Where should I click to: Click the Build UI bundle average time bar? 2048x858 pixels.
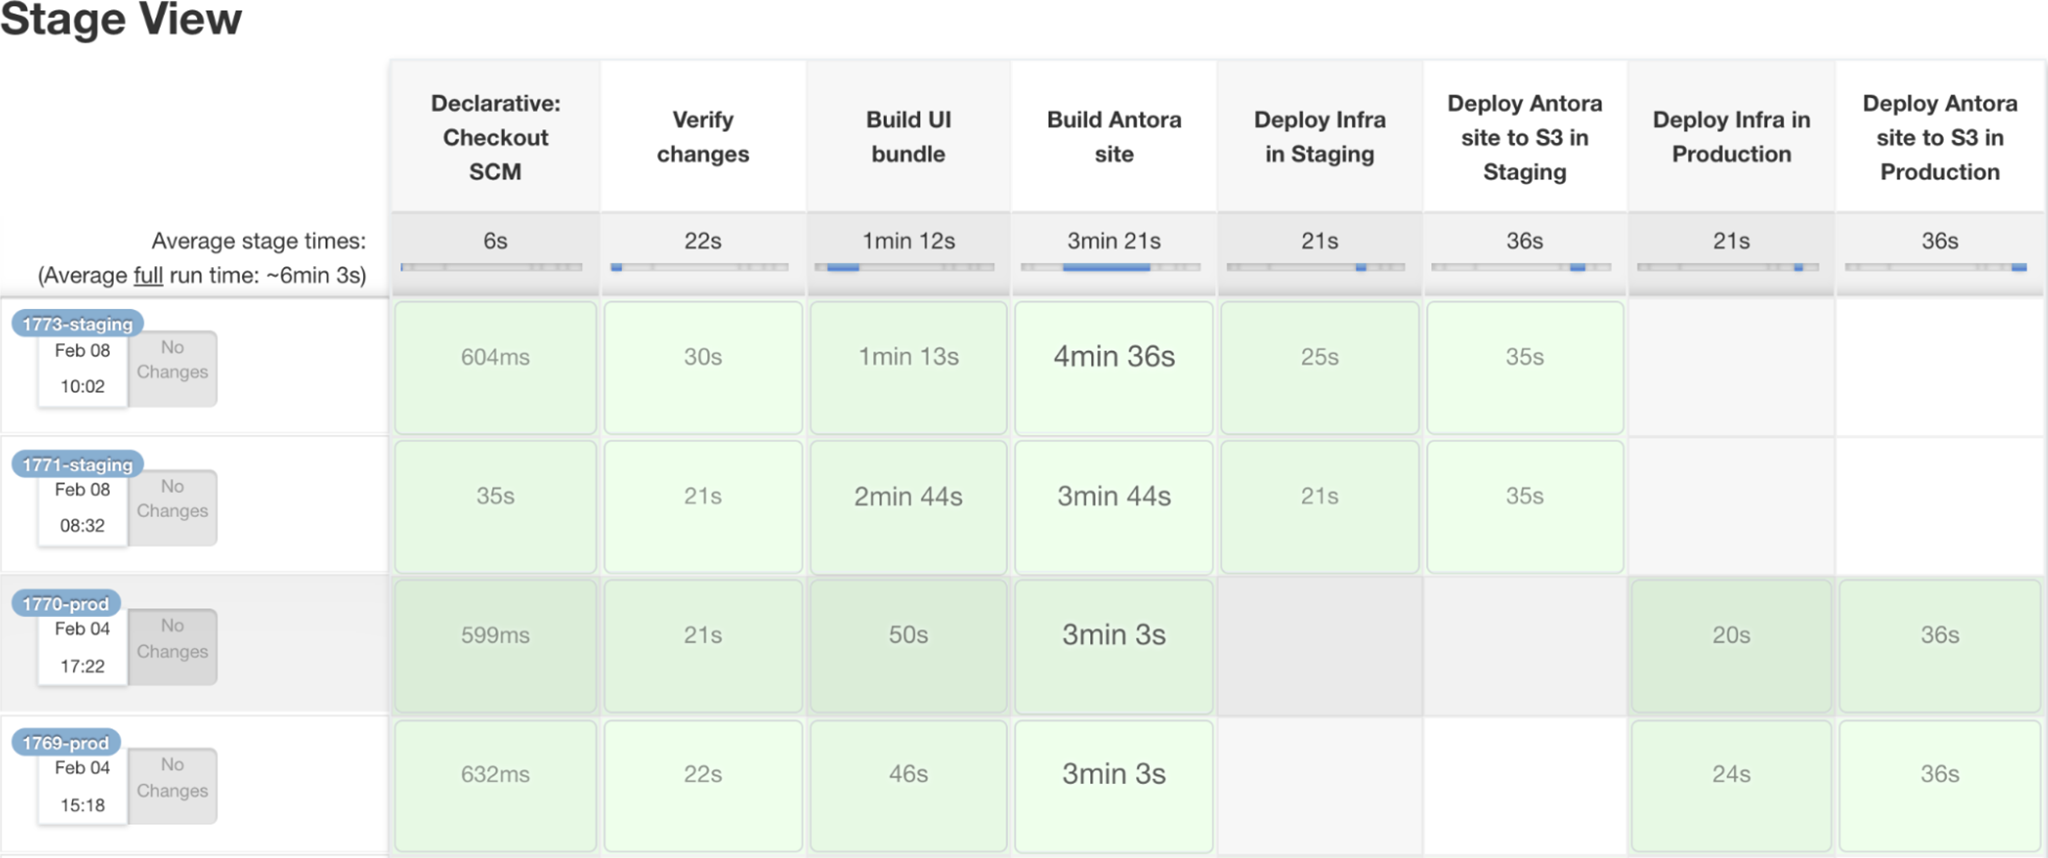[x=907, y=267]
